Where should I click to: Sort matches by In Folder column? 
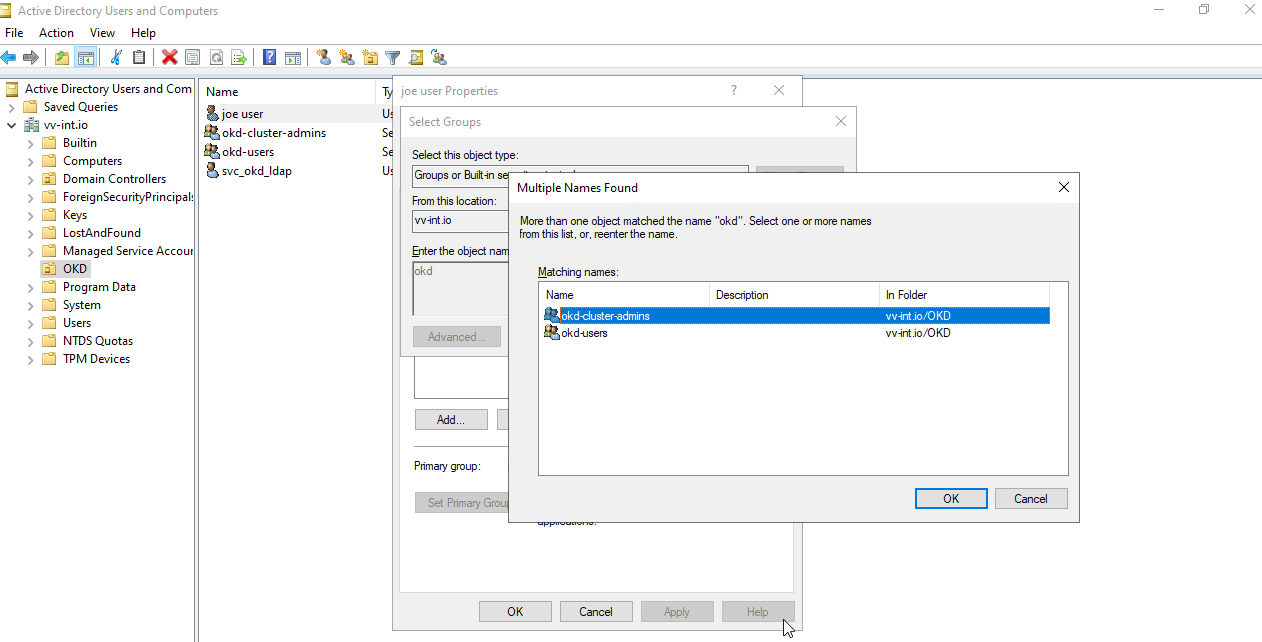906,295
